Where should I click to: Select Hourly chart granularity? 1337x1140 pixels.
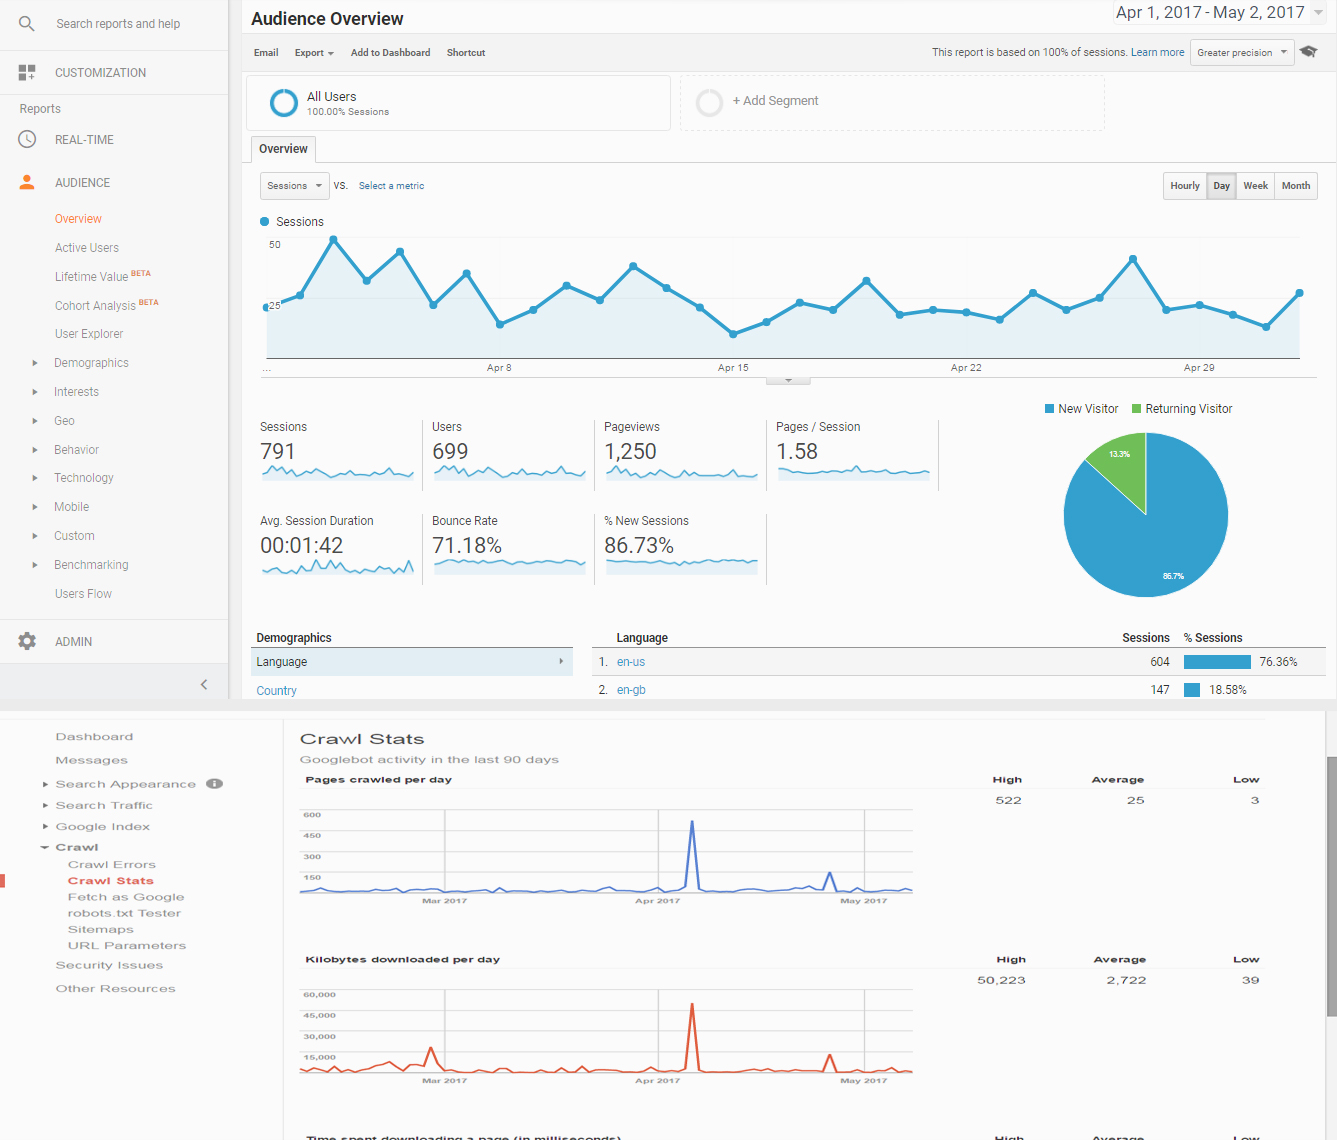(x=1185, y=186)
